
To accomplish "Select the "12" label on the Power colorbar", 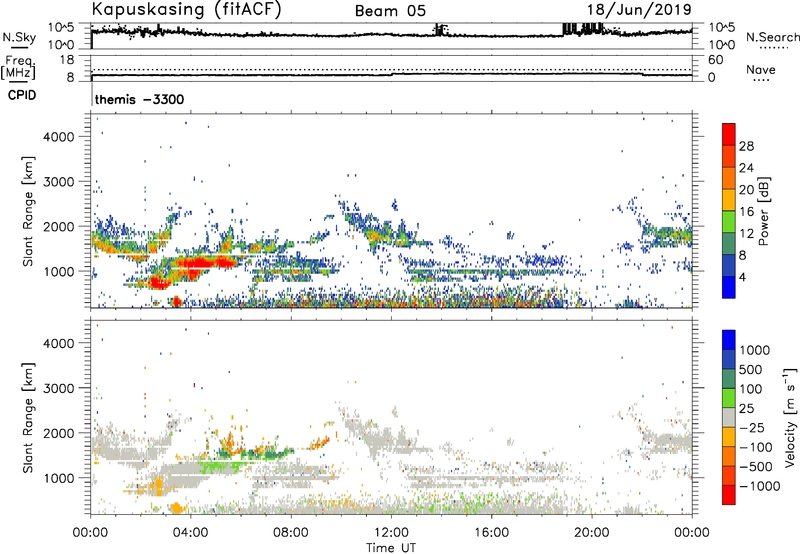I will 746,234.
